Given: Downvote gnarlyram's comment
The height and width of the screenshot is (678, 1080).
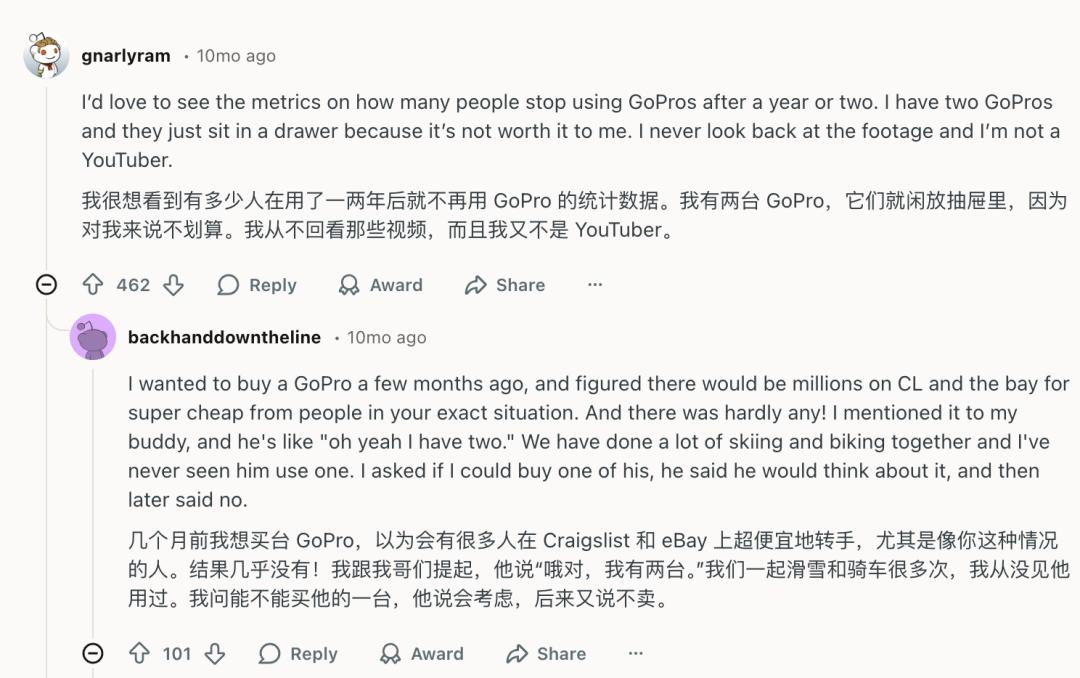Looking at the screenshot, I should [173, 285].
